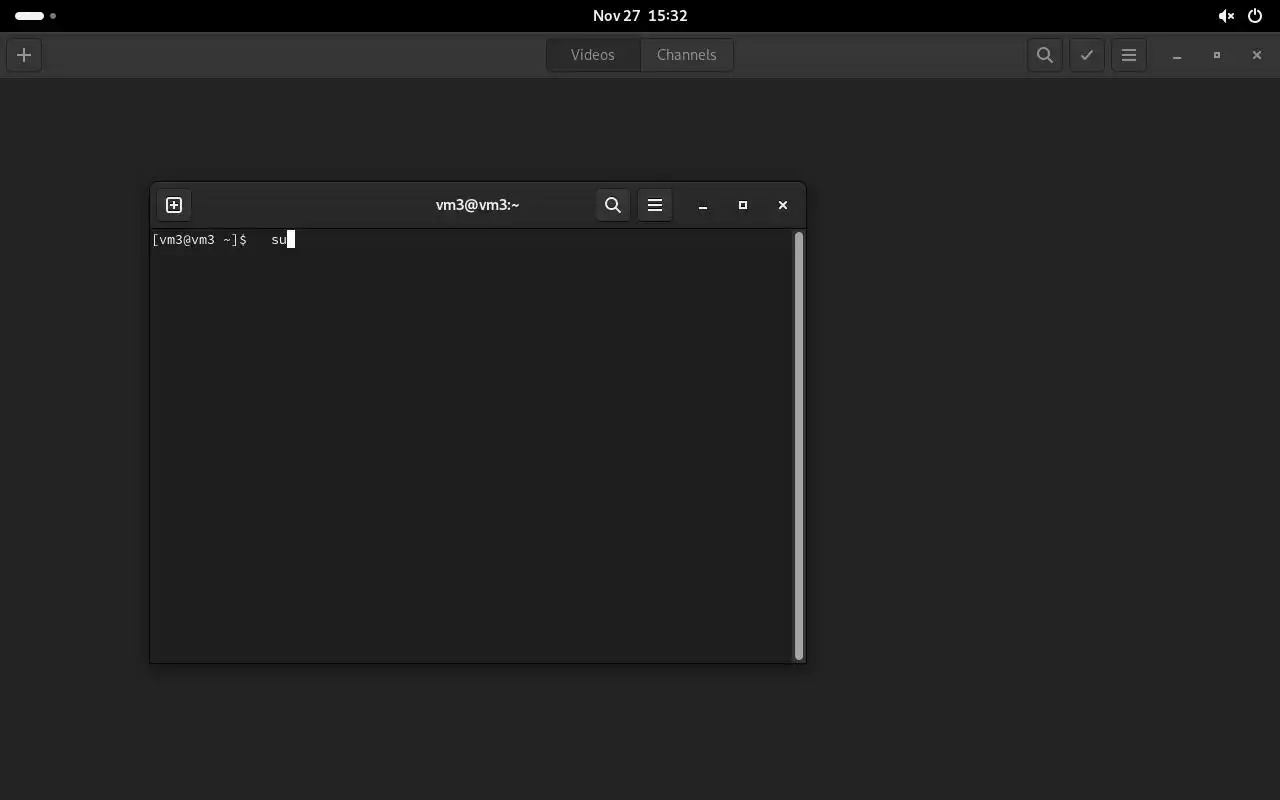Screen dimensions: 1280x800
Task: Switch to the Channels tab
Action: coord(687,55)
